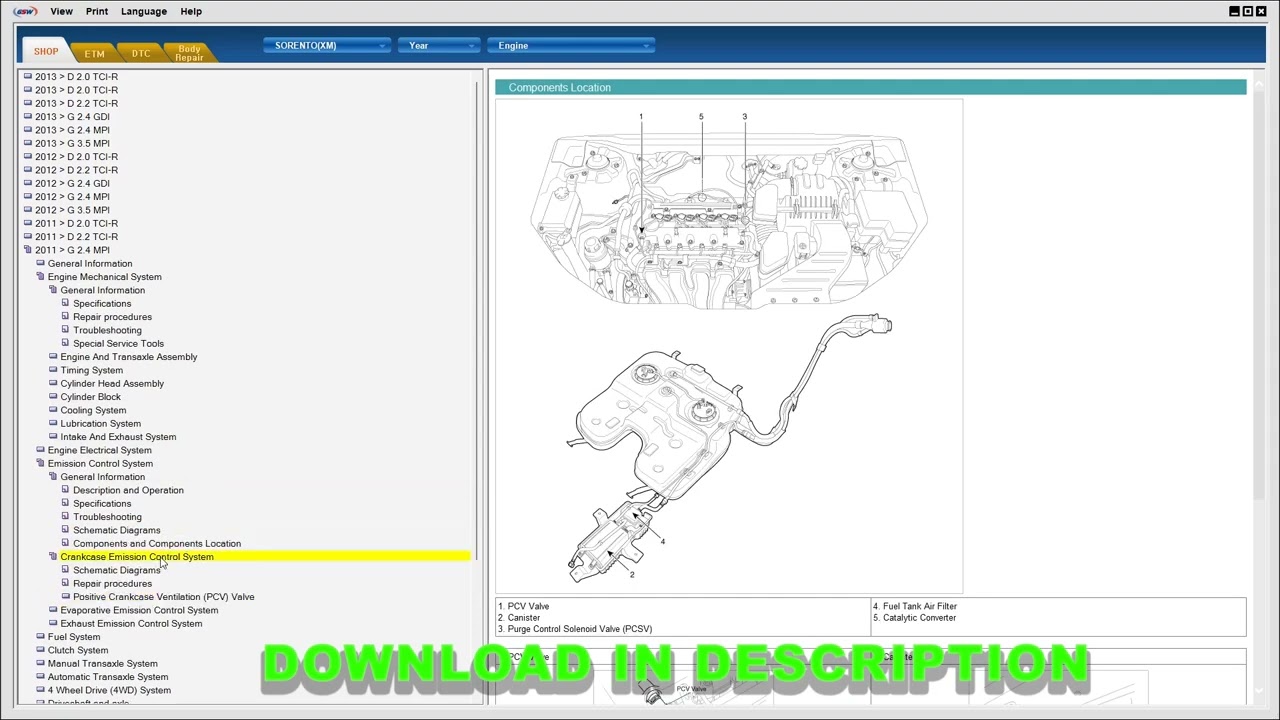This screenshot has height=720, width=1280.
Task: Switch to the Body Repair tab
Action: point(189,53)
